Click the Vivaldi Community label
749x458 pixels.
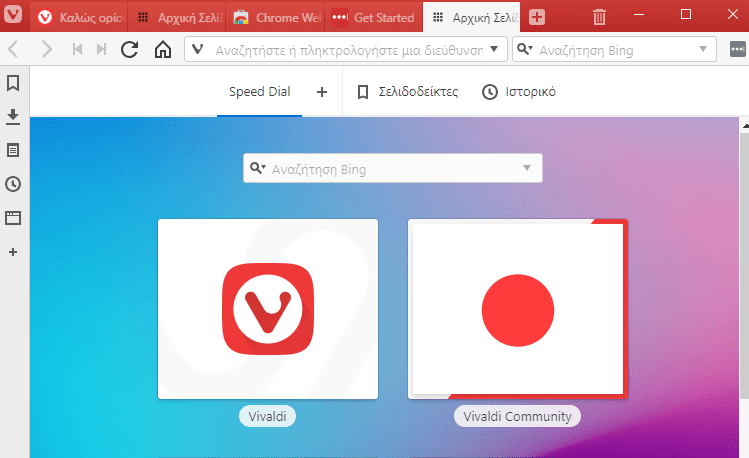(x=517, y=416)
